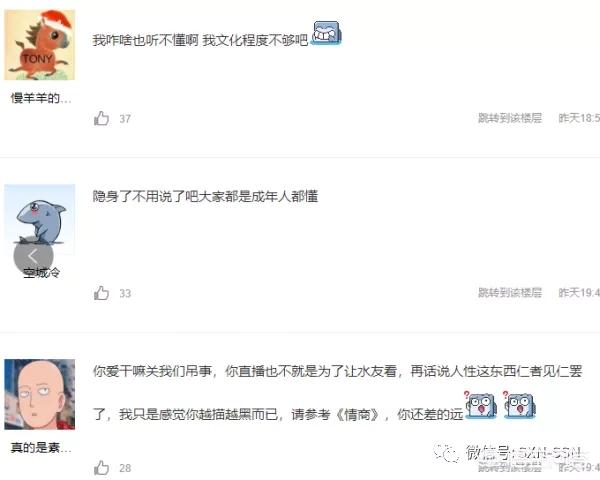
Task: Open the TONY horse avatar profile
Action: (x=39, y=45)
